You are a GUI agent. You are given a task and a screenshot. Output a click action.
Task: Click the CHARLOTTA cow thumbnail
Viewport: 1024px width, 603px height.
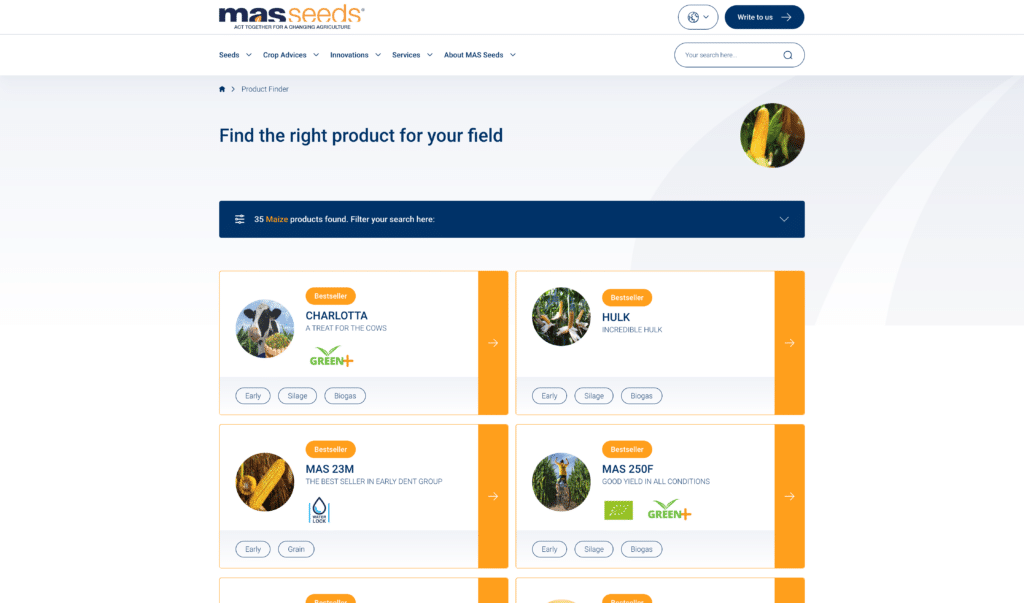(x=264, y=329)
